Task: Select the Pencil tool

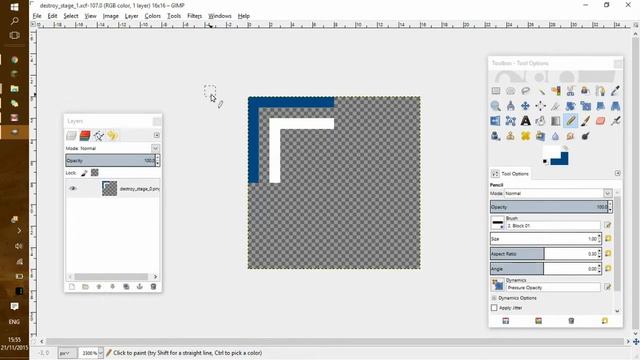Action: [571, 121]
